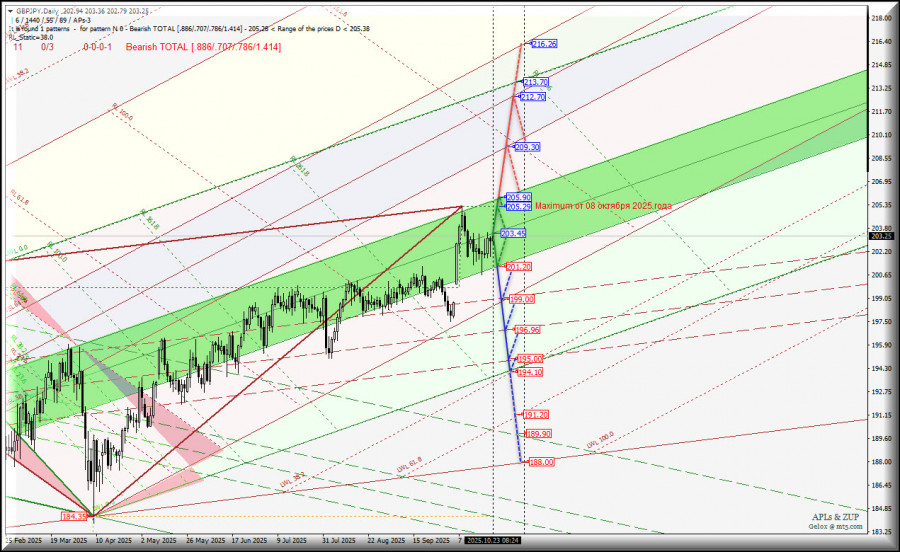Click the 192.75 tick on the price scale
The width and height of the screenshot is (900, 552).
882,391
